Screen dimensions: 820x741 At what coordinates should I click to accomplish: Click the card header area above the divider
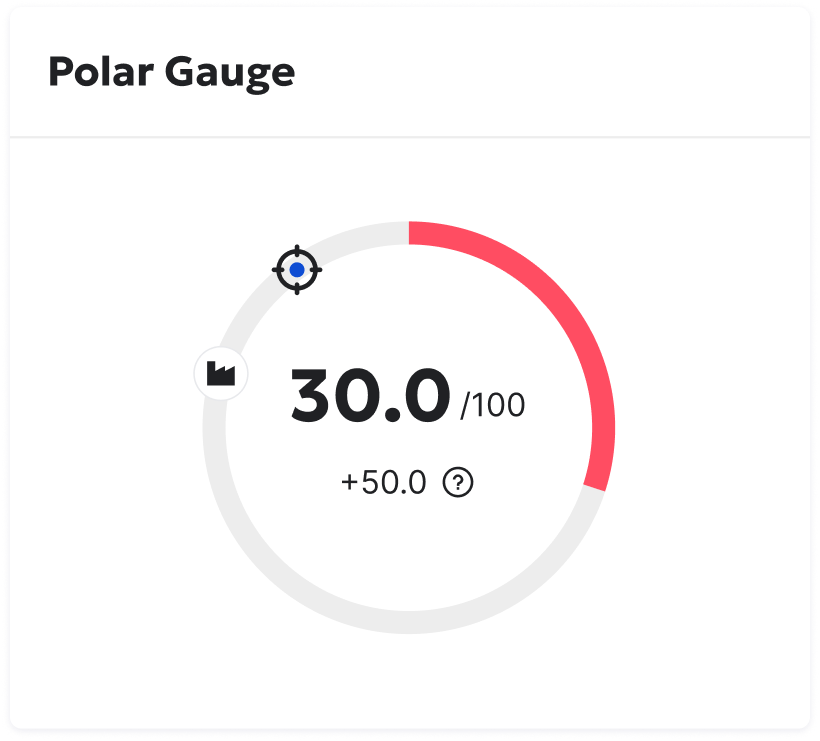pyautogui.click(x=410, y=72)
